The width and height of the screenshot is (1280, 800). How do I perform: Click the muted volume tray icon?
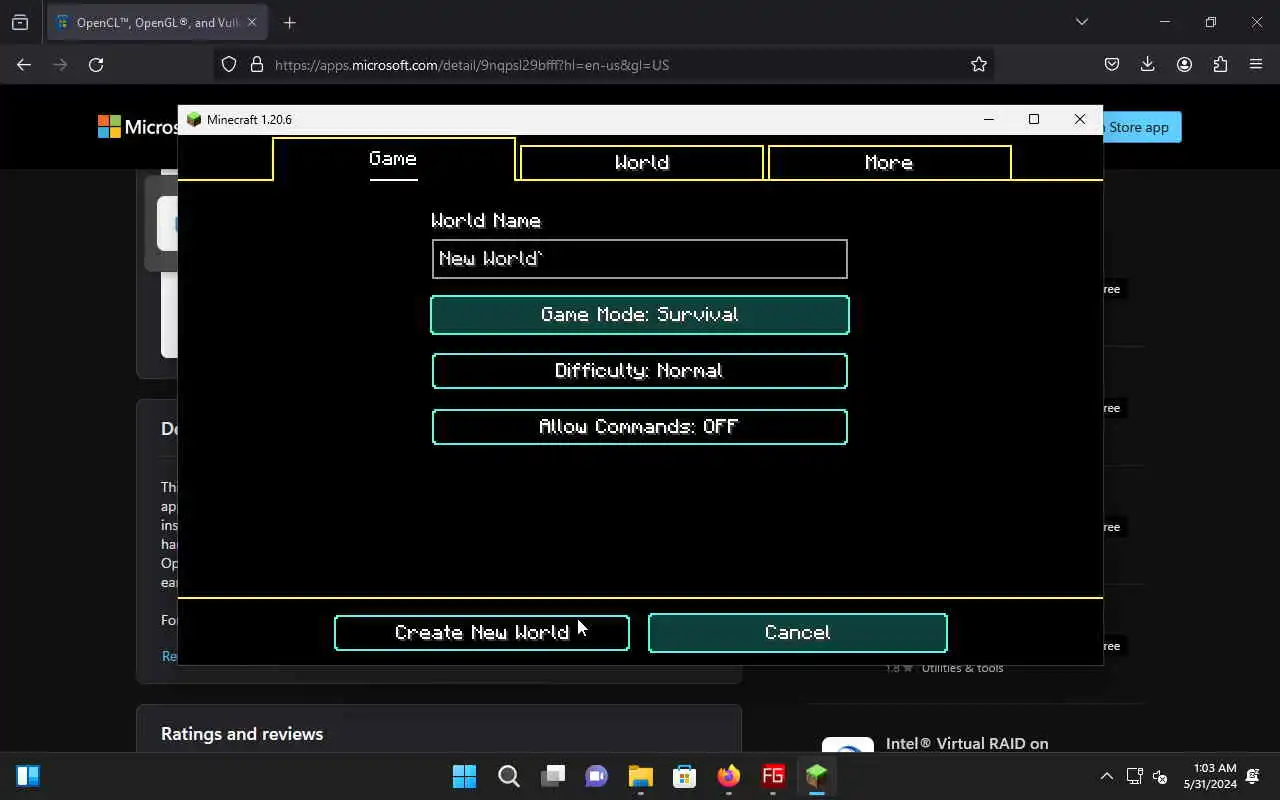[x=1160, y=776]
